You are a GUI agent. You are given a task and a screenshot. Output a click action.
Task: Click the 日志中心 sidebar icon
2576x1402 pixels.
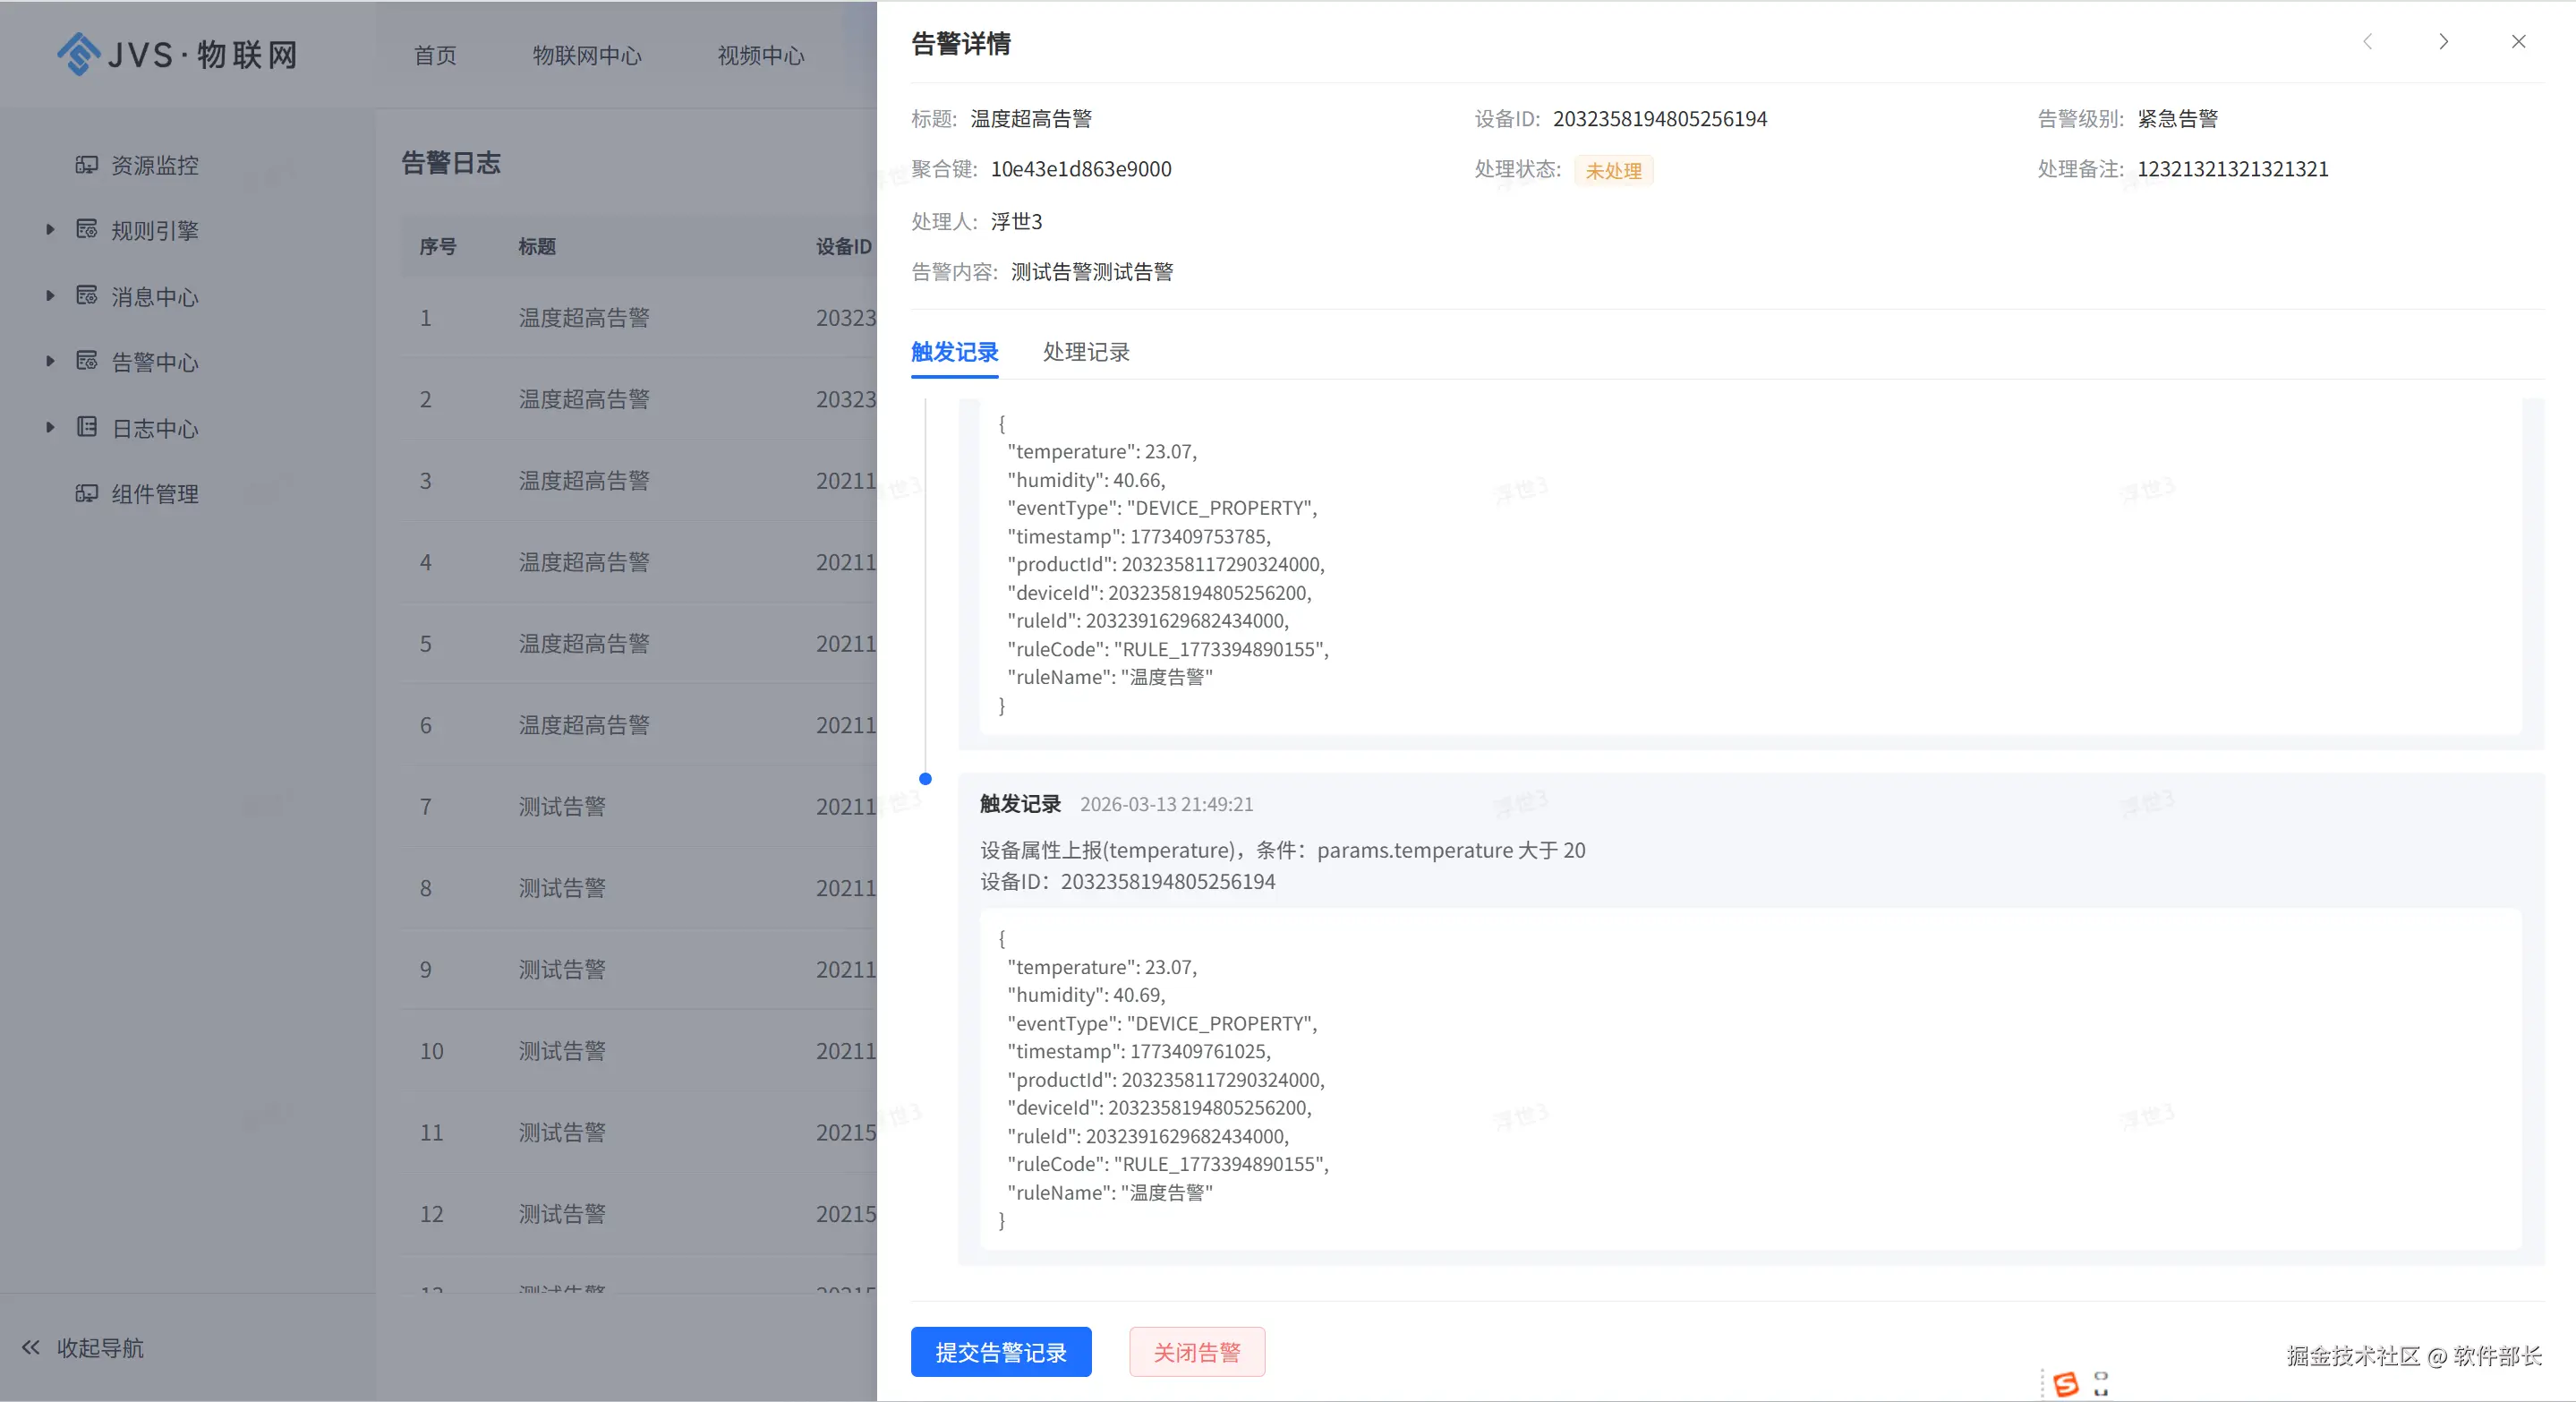(87, 427)
